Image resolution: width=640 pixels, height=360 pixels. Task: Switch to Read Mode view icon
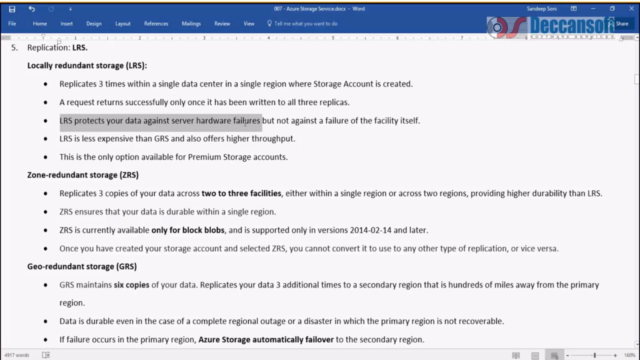tap(516, 356)
